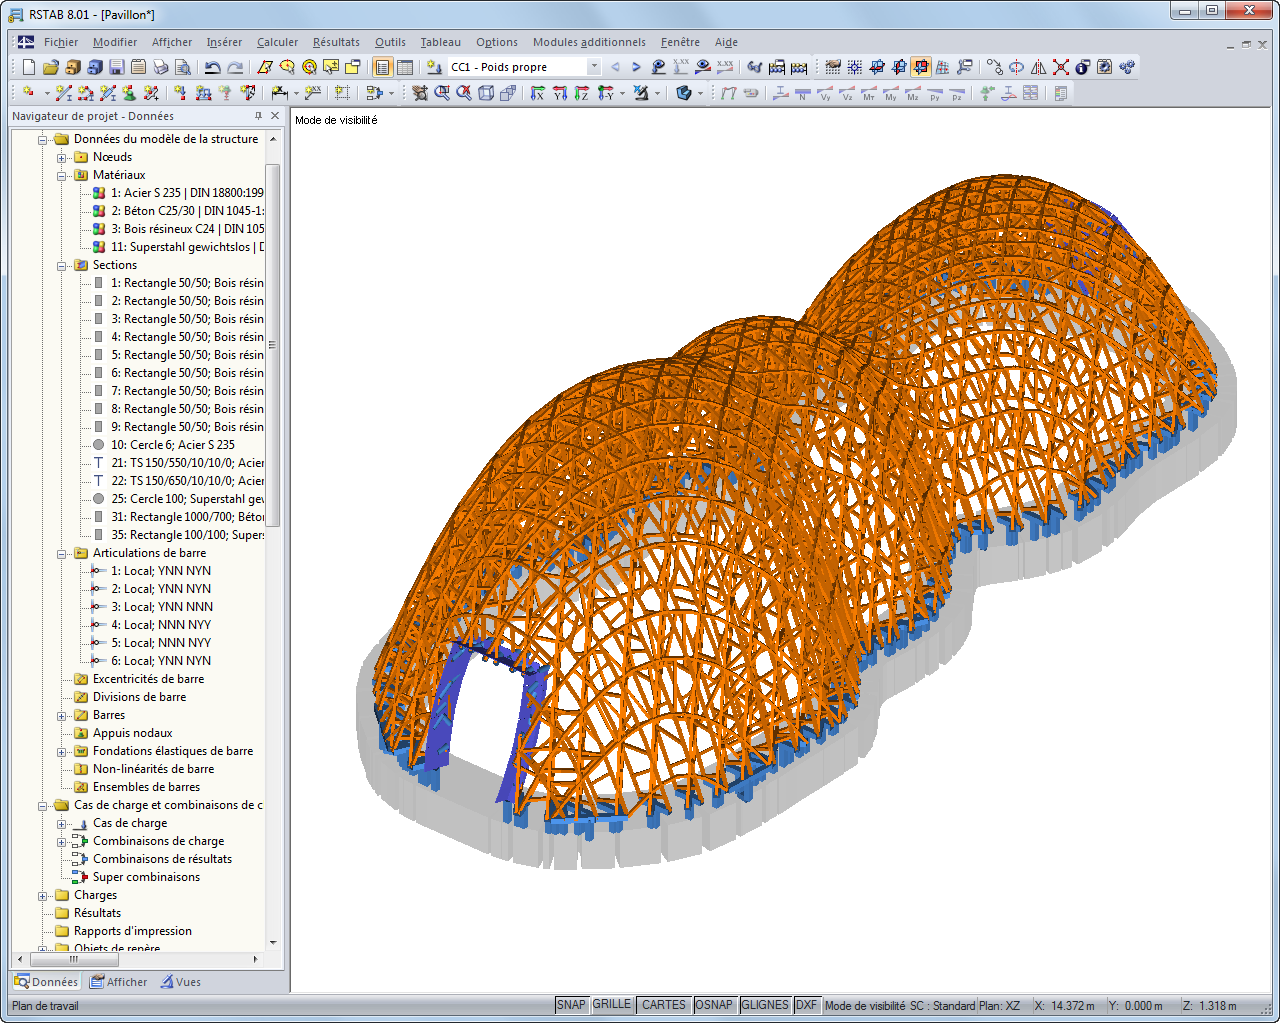This screenshot has width=1280, height=1023.
Task: Open the Calculer menu
Action: click(277, 42)
